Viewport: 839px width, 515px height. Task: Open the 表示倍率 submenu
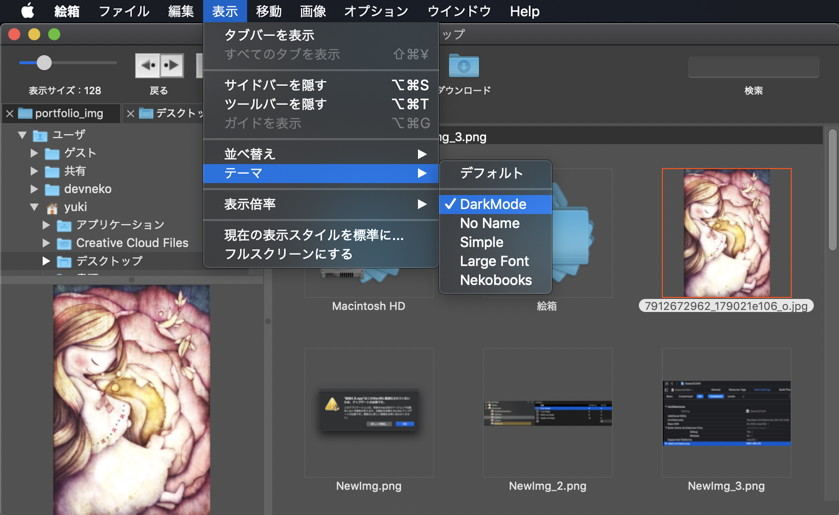[321, 204]
